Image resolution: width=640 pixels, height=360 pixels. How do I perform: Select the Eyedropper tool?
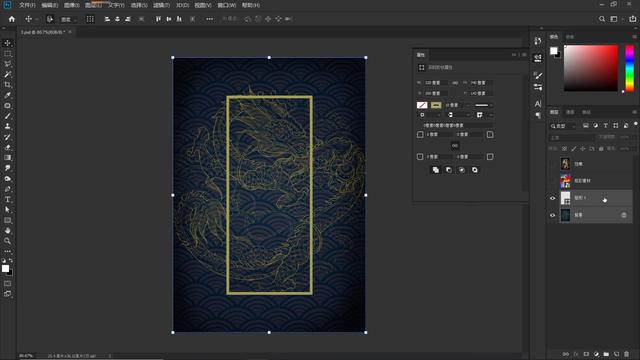point(7,95)
